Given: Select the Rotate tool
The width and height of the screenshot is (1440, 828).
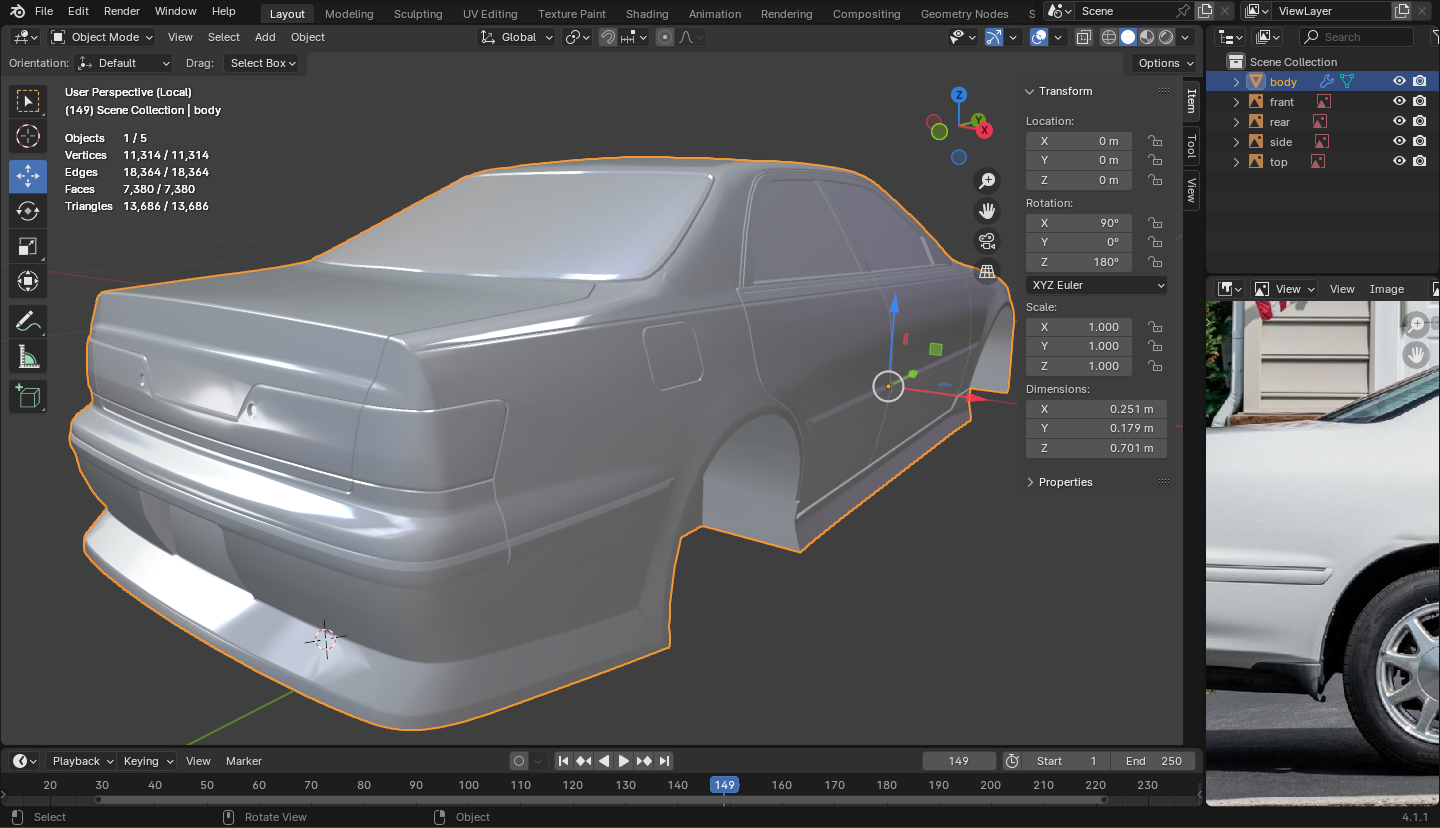Looking at the screenshot, I should 28,211.
